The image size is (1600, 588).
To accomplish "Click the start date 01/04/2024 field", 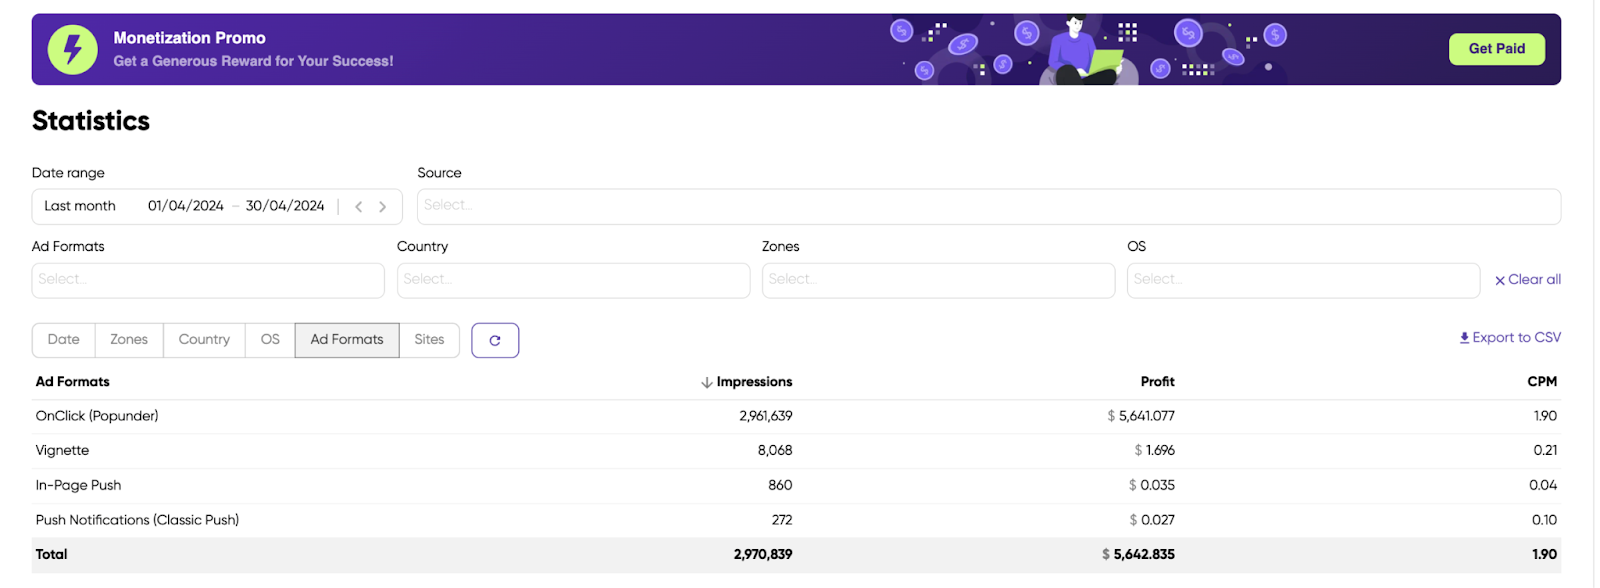I will point(186,206).
